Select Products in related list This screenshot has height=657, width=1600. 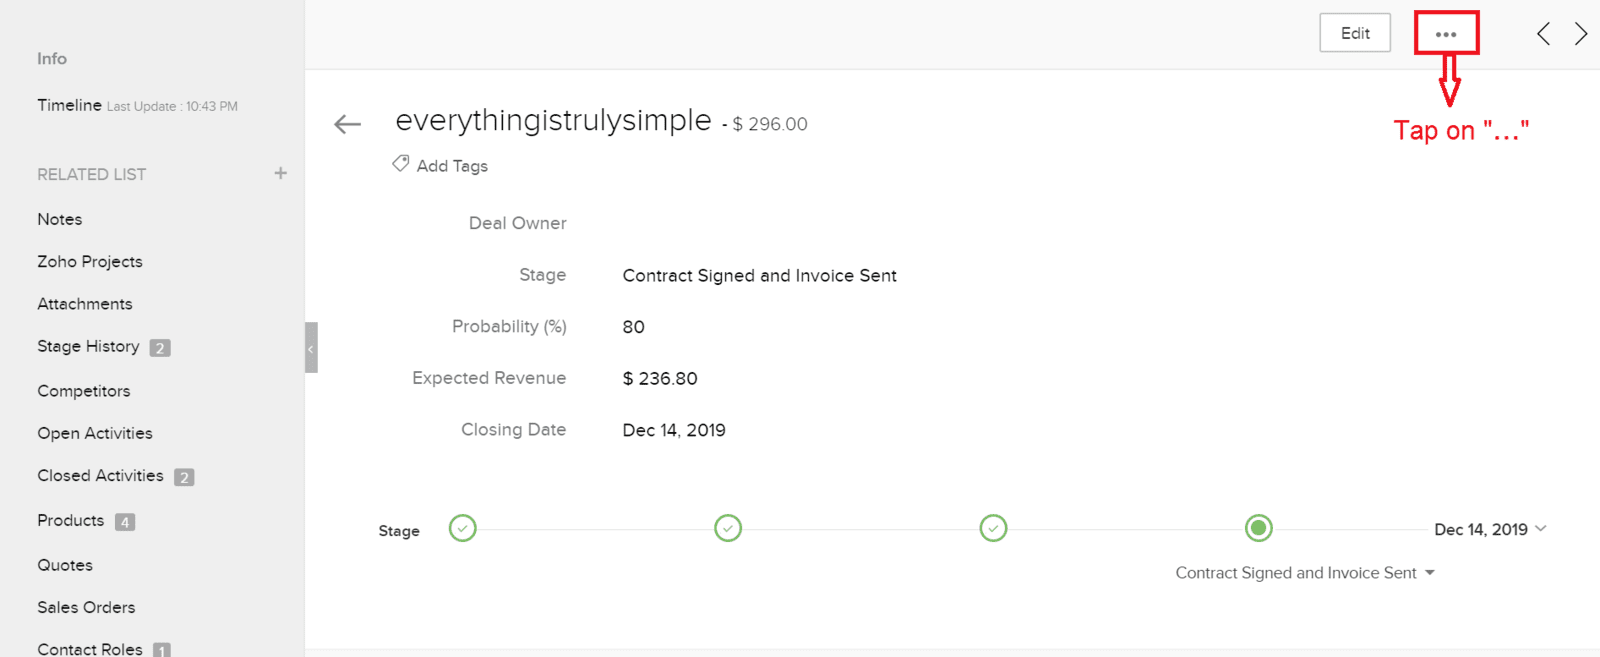click(x=70, y=520)
